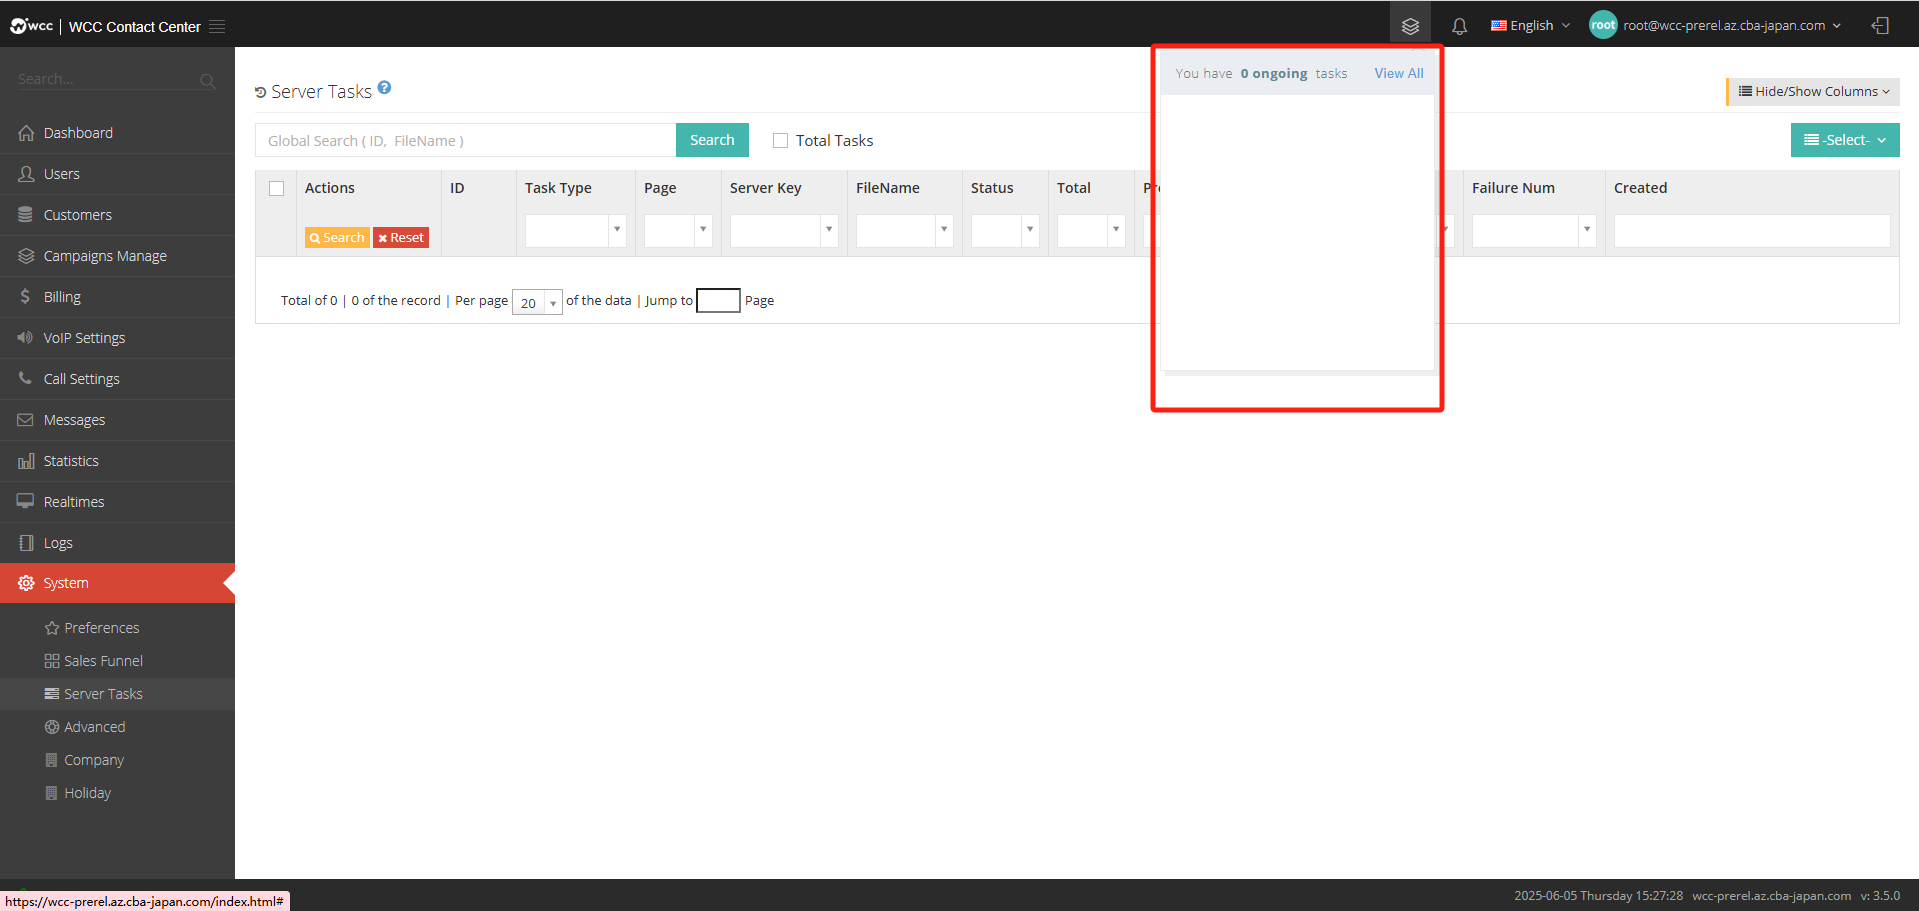Open the Task Type filter dropdown

tap(576, 230)
